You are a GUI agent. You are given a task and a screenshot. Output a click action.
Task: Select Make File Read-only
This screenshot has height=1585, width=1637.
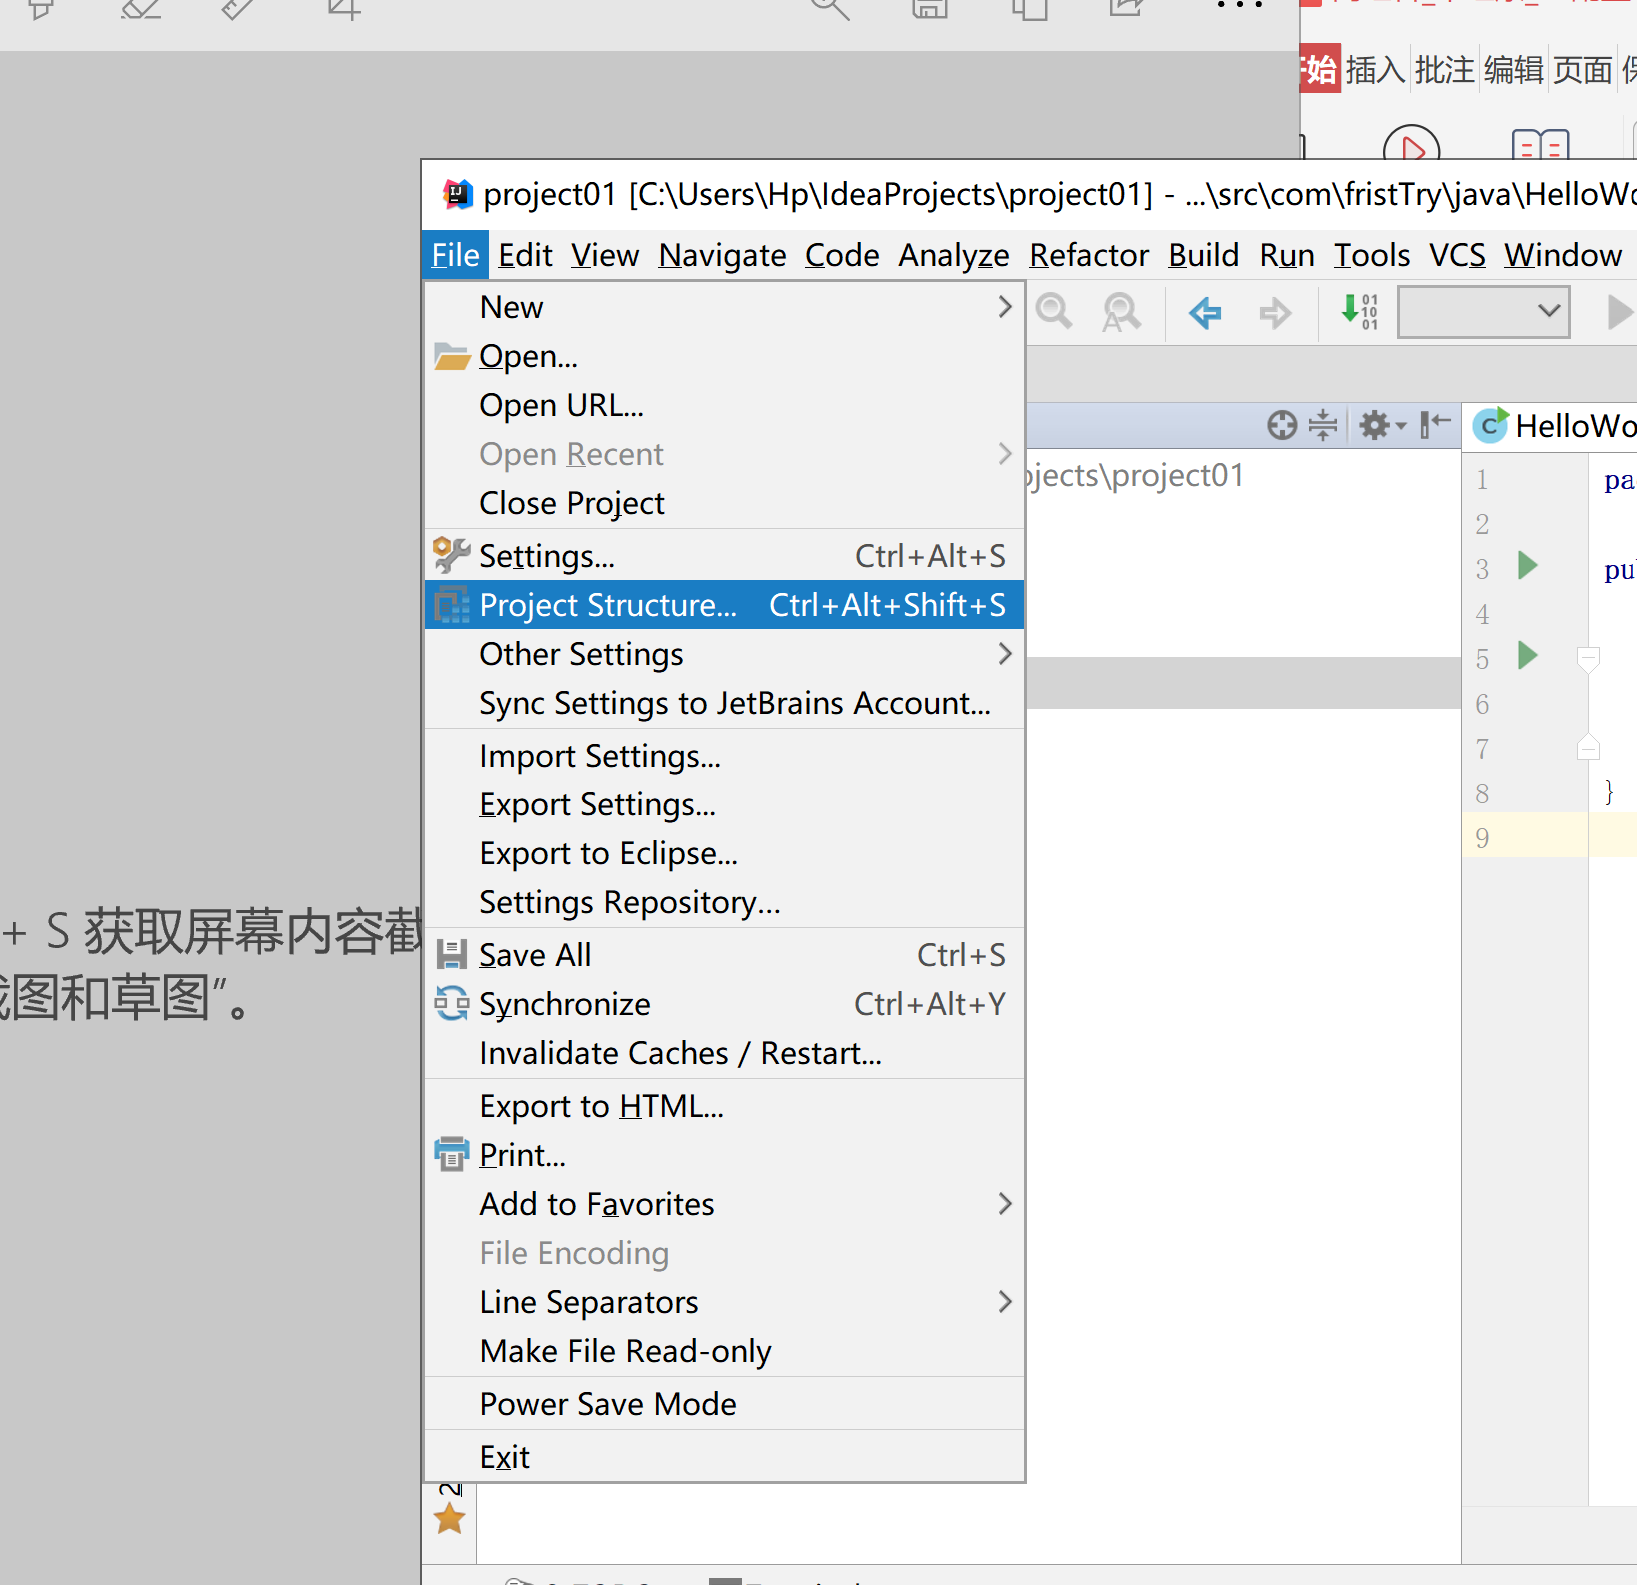coord(725,1351)
